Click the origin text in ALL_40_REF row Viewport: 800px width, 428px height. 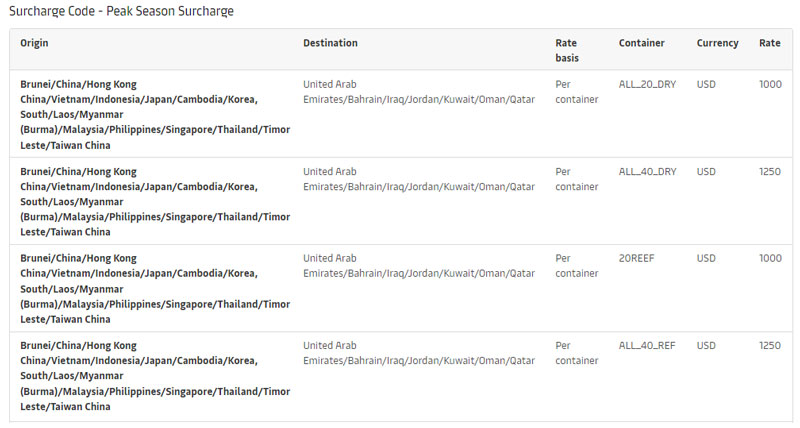pyautogui.click(x=155, y=376)
